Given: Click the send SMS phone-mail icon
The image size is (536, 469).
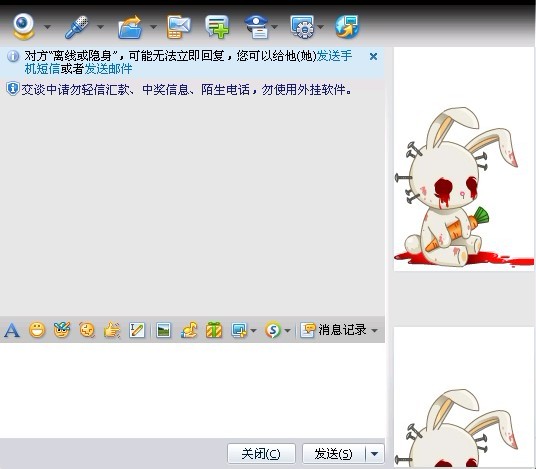Looking at the screenshot, I should 178,27.
